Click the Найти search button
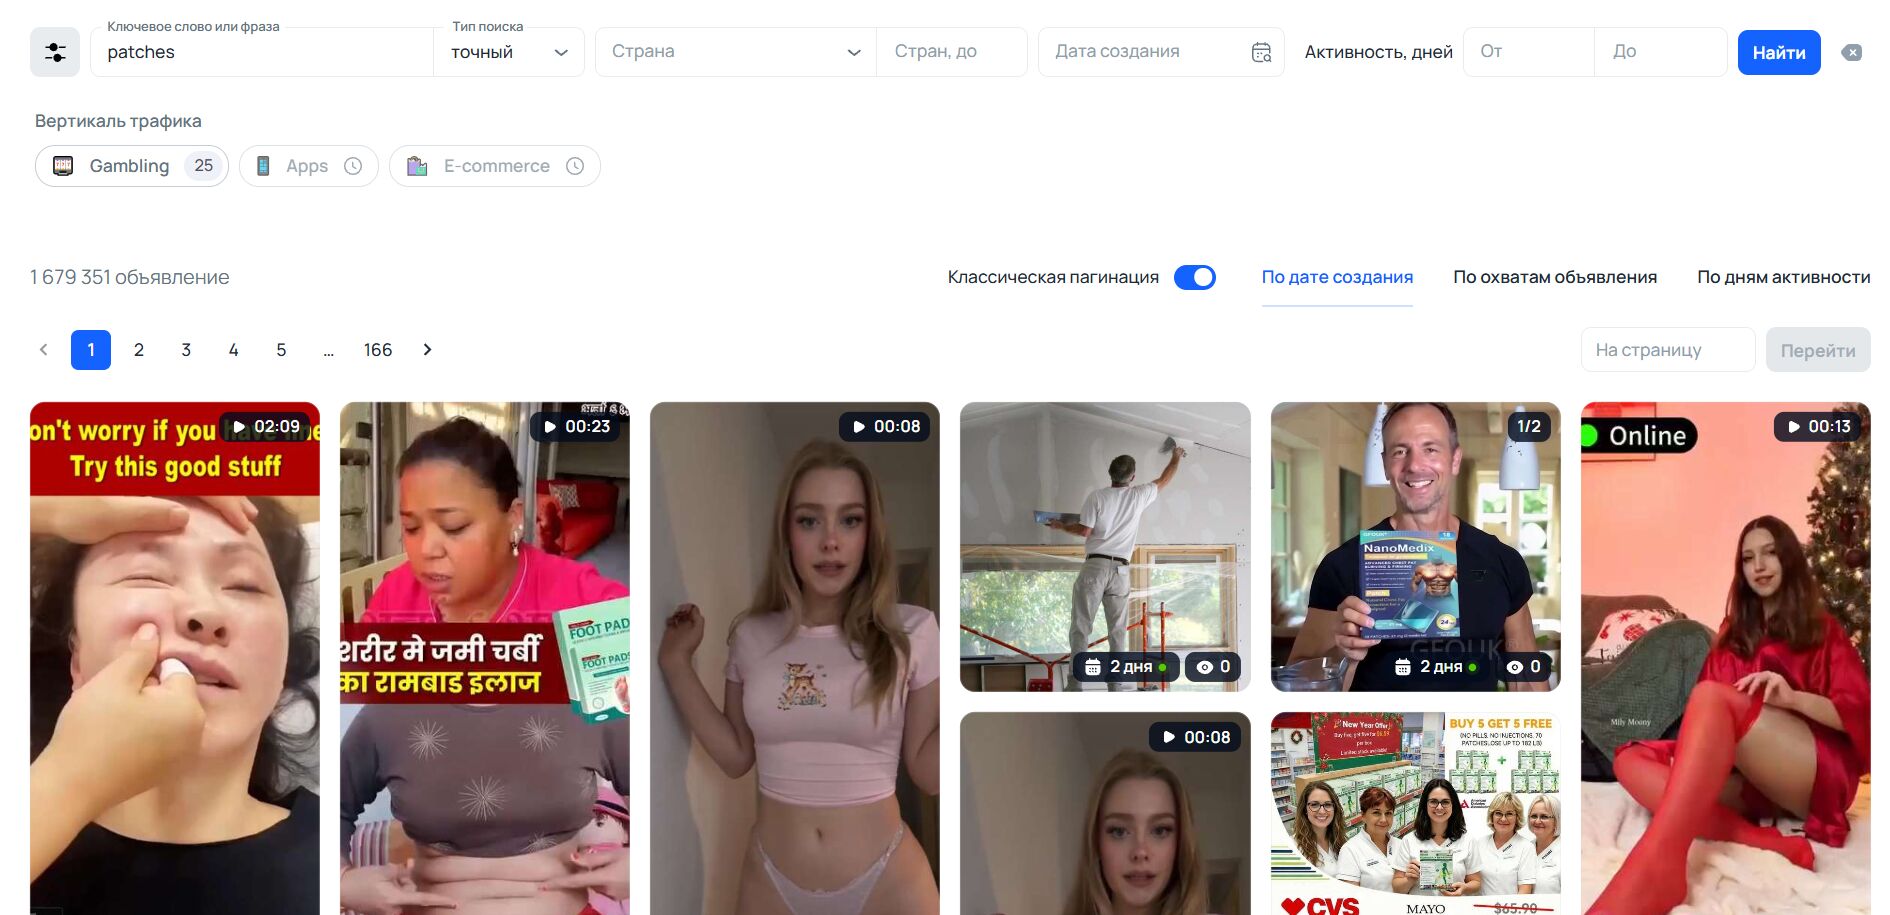 pyautogui.click(x=1779, y=53)
